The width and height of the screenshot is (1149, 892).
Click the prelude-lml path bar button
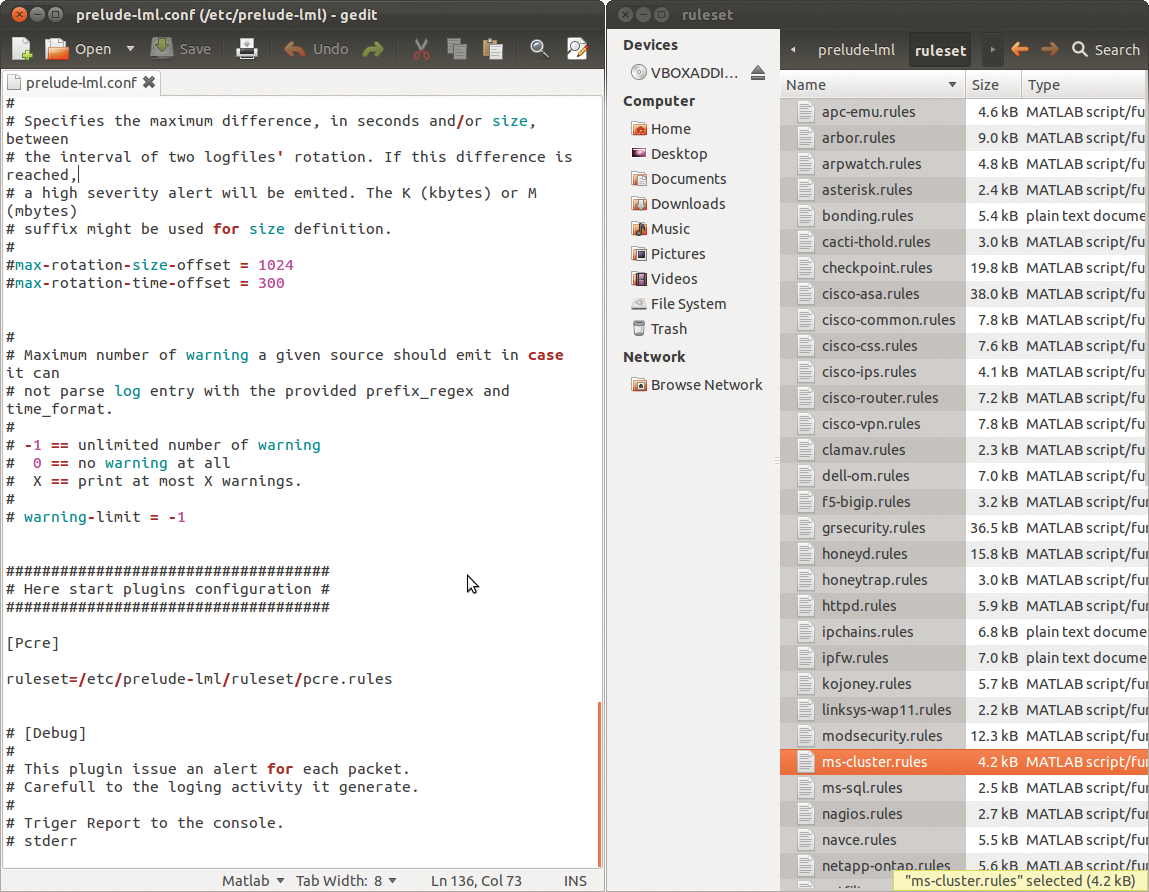pos(856,50)
